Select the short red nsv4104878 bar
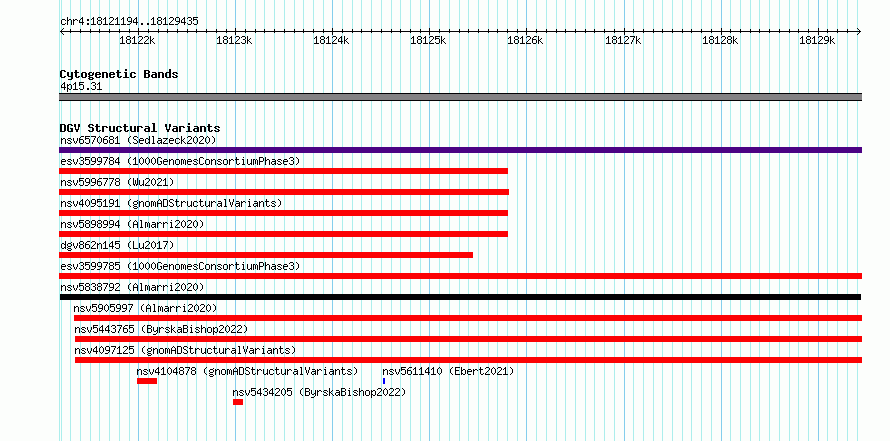 pos(146,381)
